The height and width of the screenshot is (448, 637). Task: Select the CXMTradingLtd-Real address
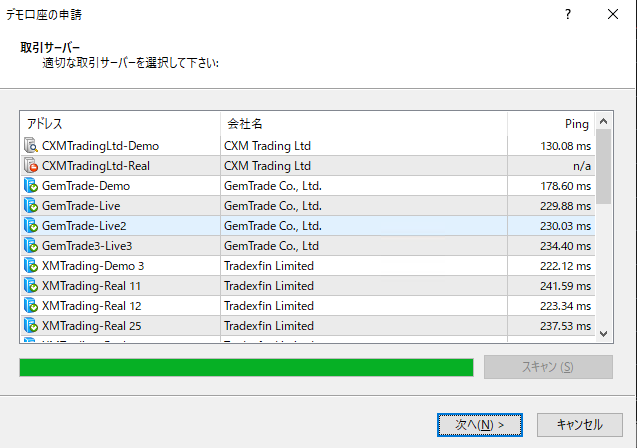coord(96,166)
